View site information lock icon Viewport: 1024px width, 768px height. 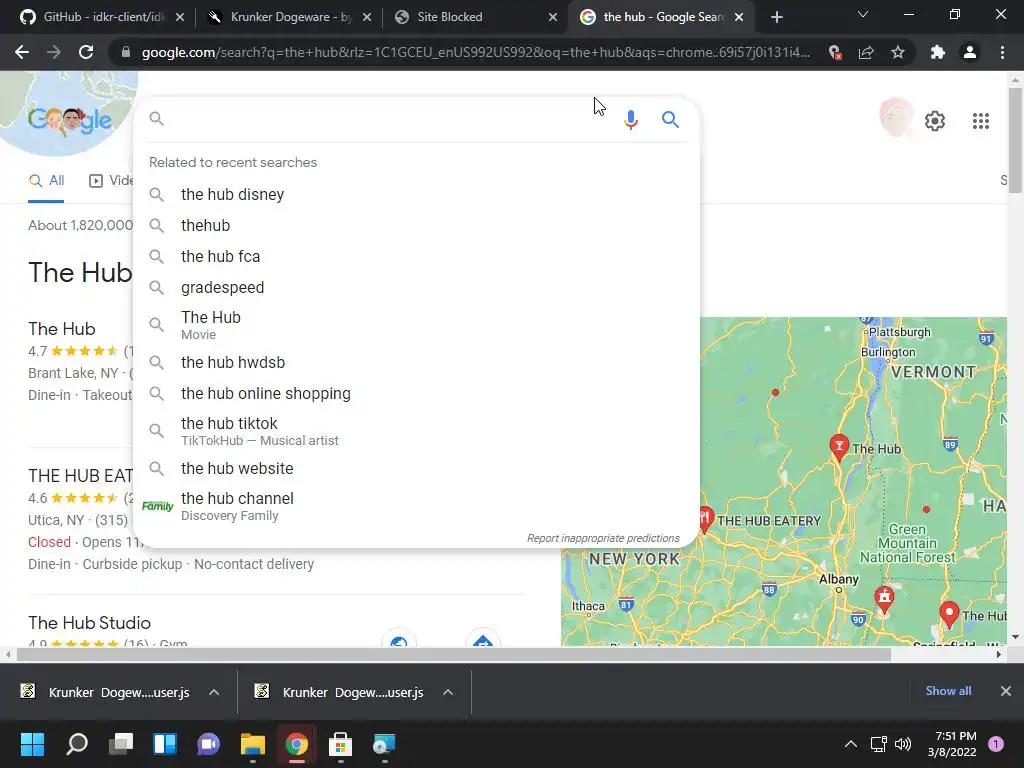pyautogui.click(x=126, y=52)
